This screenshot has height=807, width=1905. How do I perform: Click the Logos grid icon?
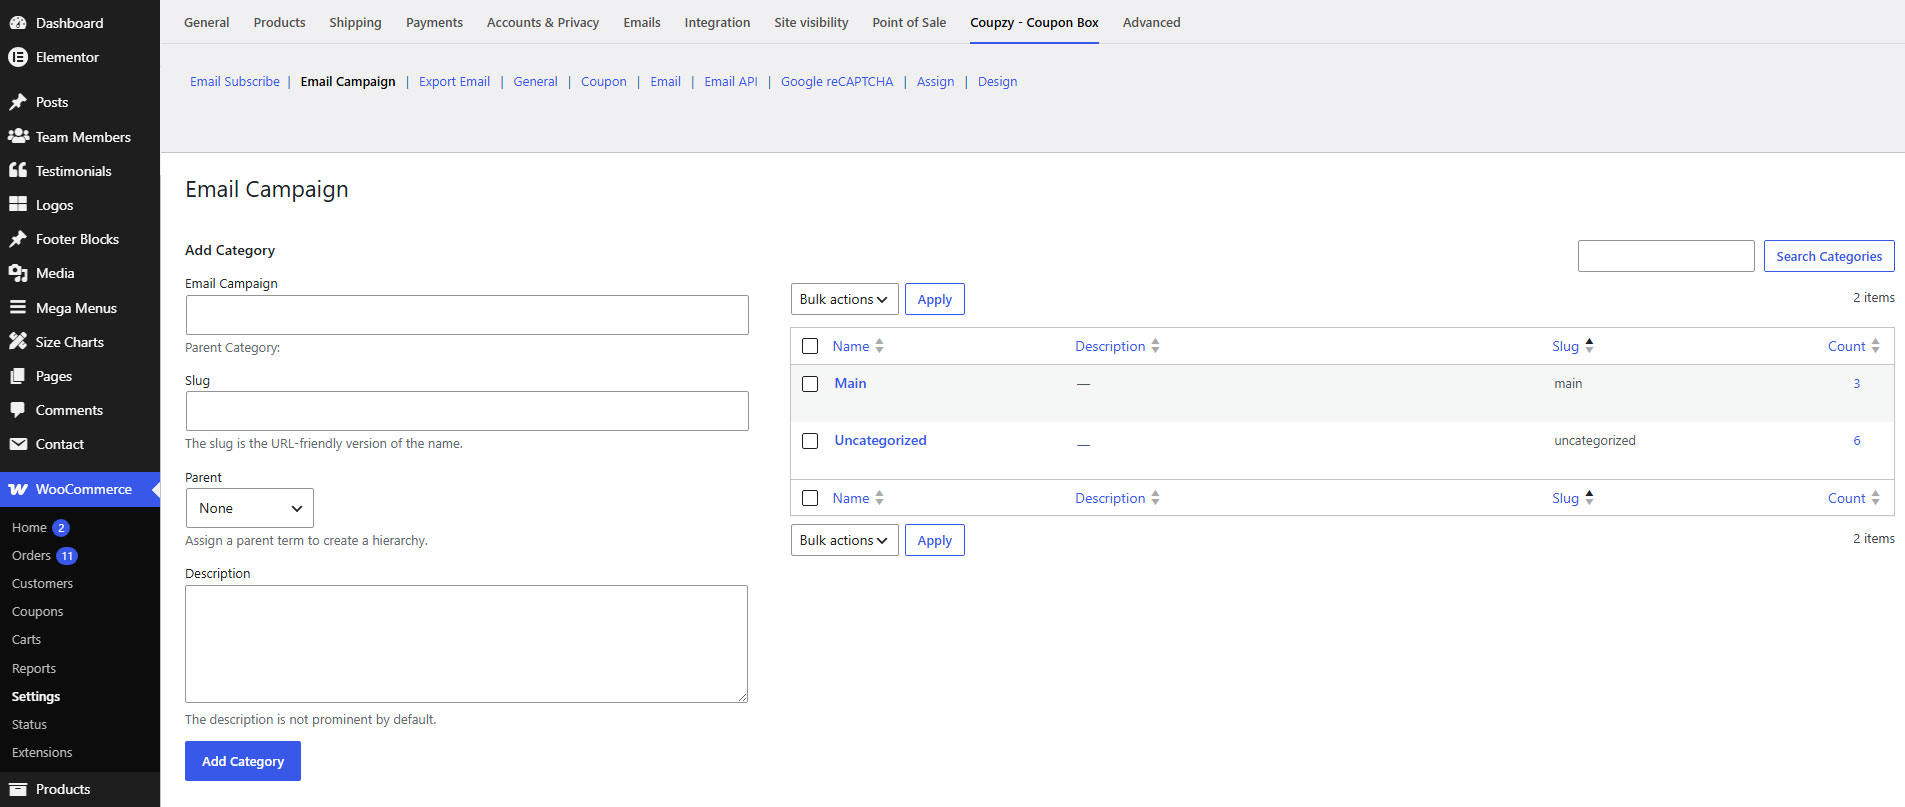(18, 205)
